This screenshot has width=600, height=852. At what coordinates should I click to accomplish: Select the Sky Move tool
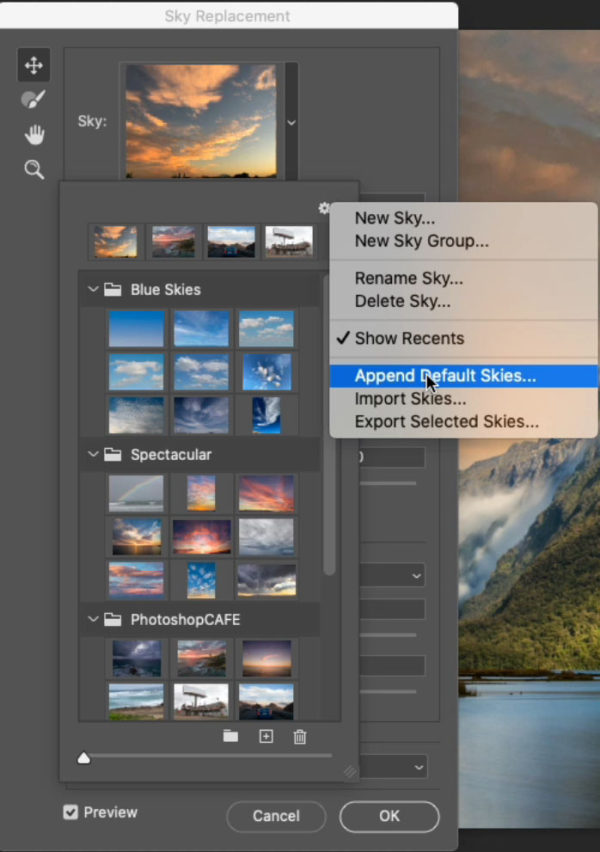tap(34, 65)
